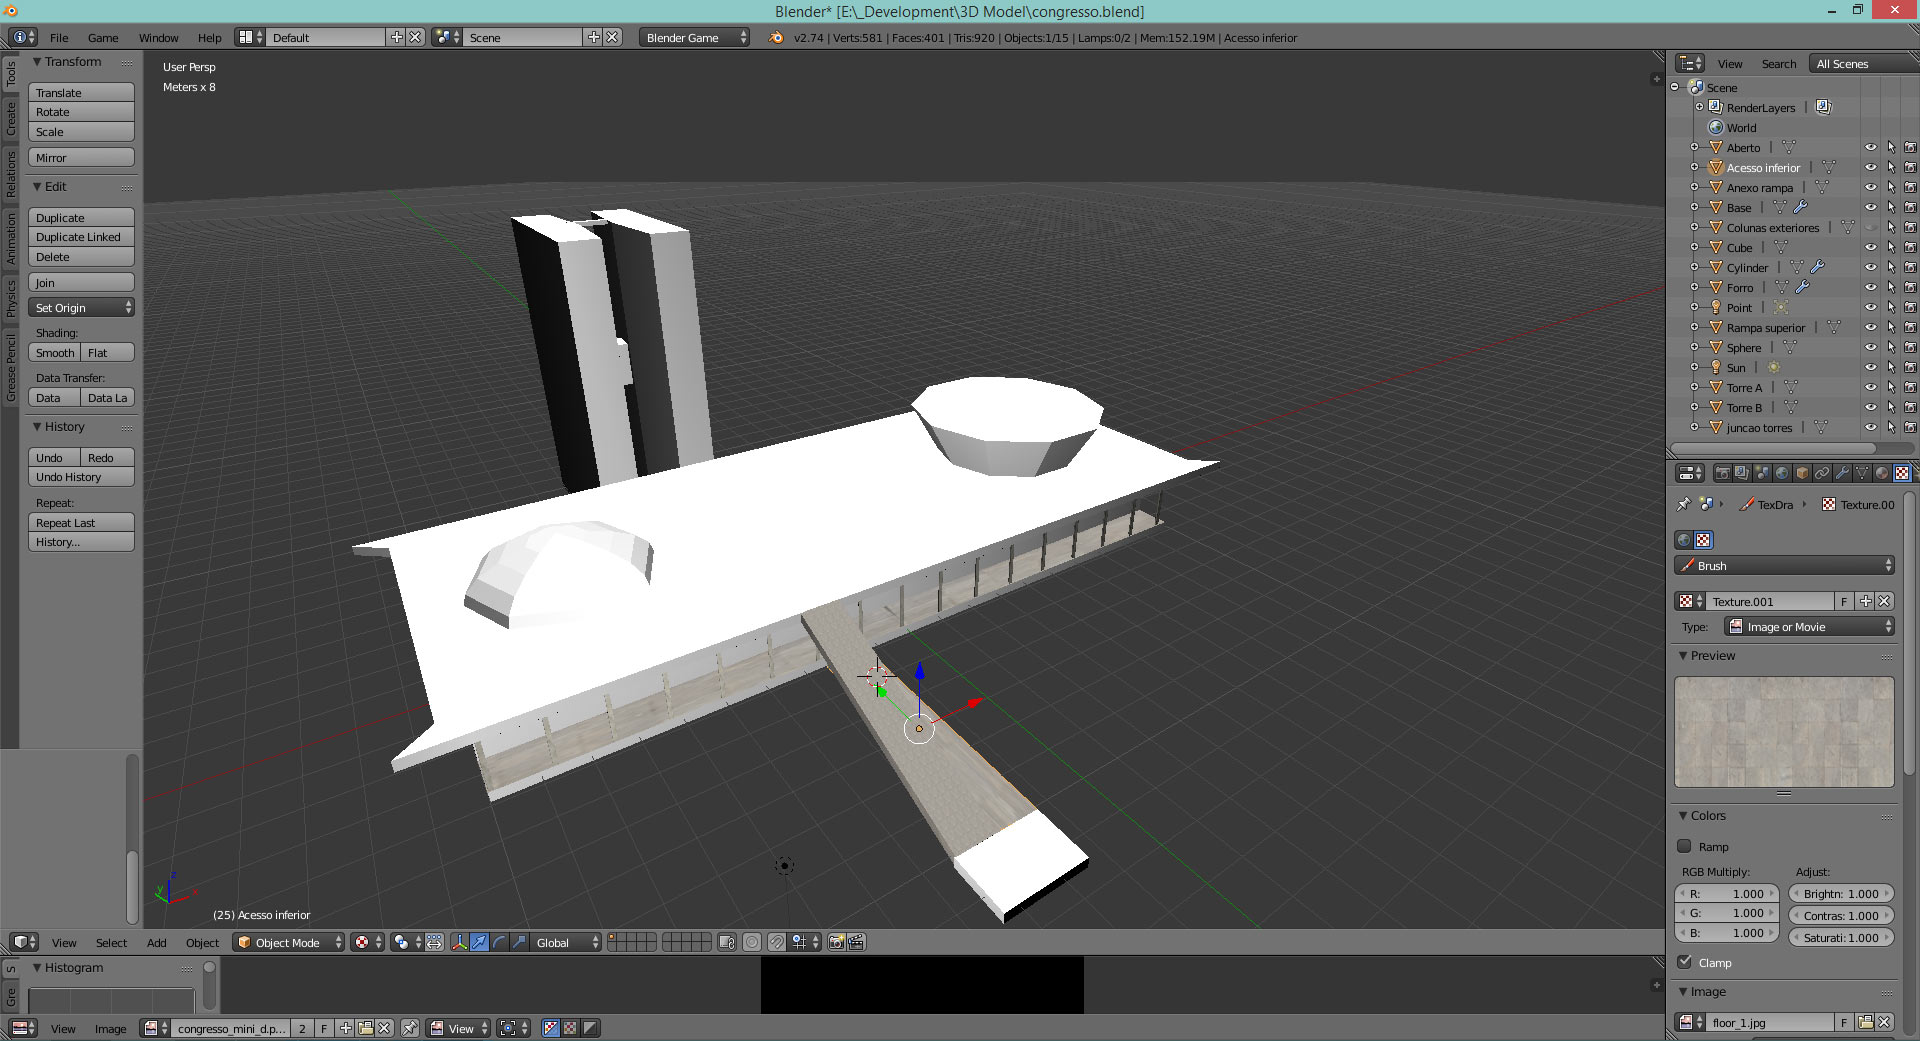Open the Game menu

click(103, 37)
